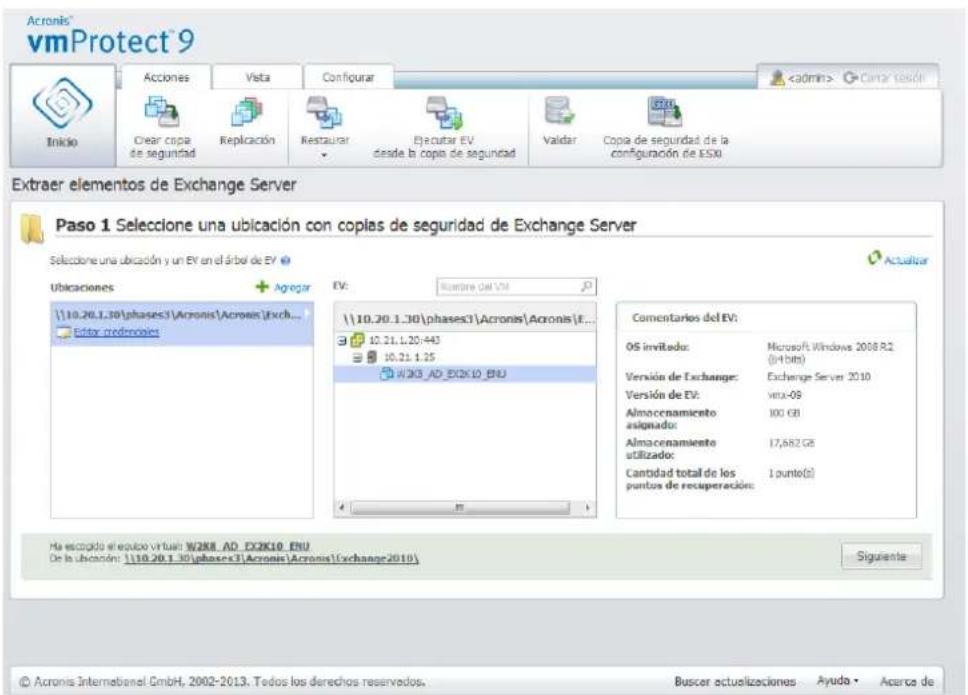Click the vCenter icon beside 10.21.1.20:443
Viewport: 968px width, 695px height.
pyautogui.click(x=357, y=340)
